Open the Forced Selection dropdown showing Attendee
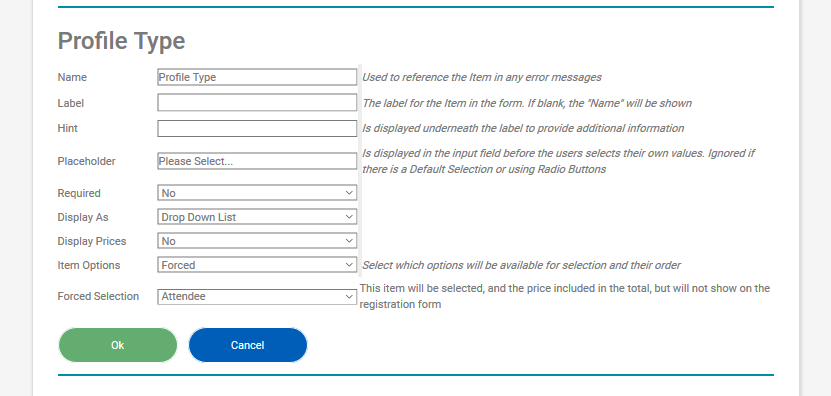This screenshot has height=396, width=831. click(x=257, y=296)
